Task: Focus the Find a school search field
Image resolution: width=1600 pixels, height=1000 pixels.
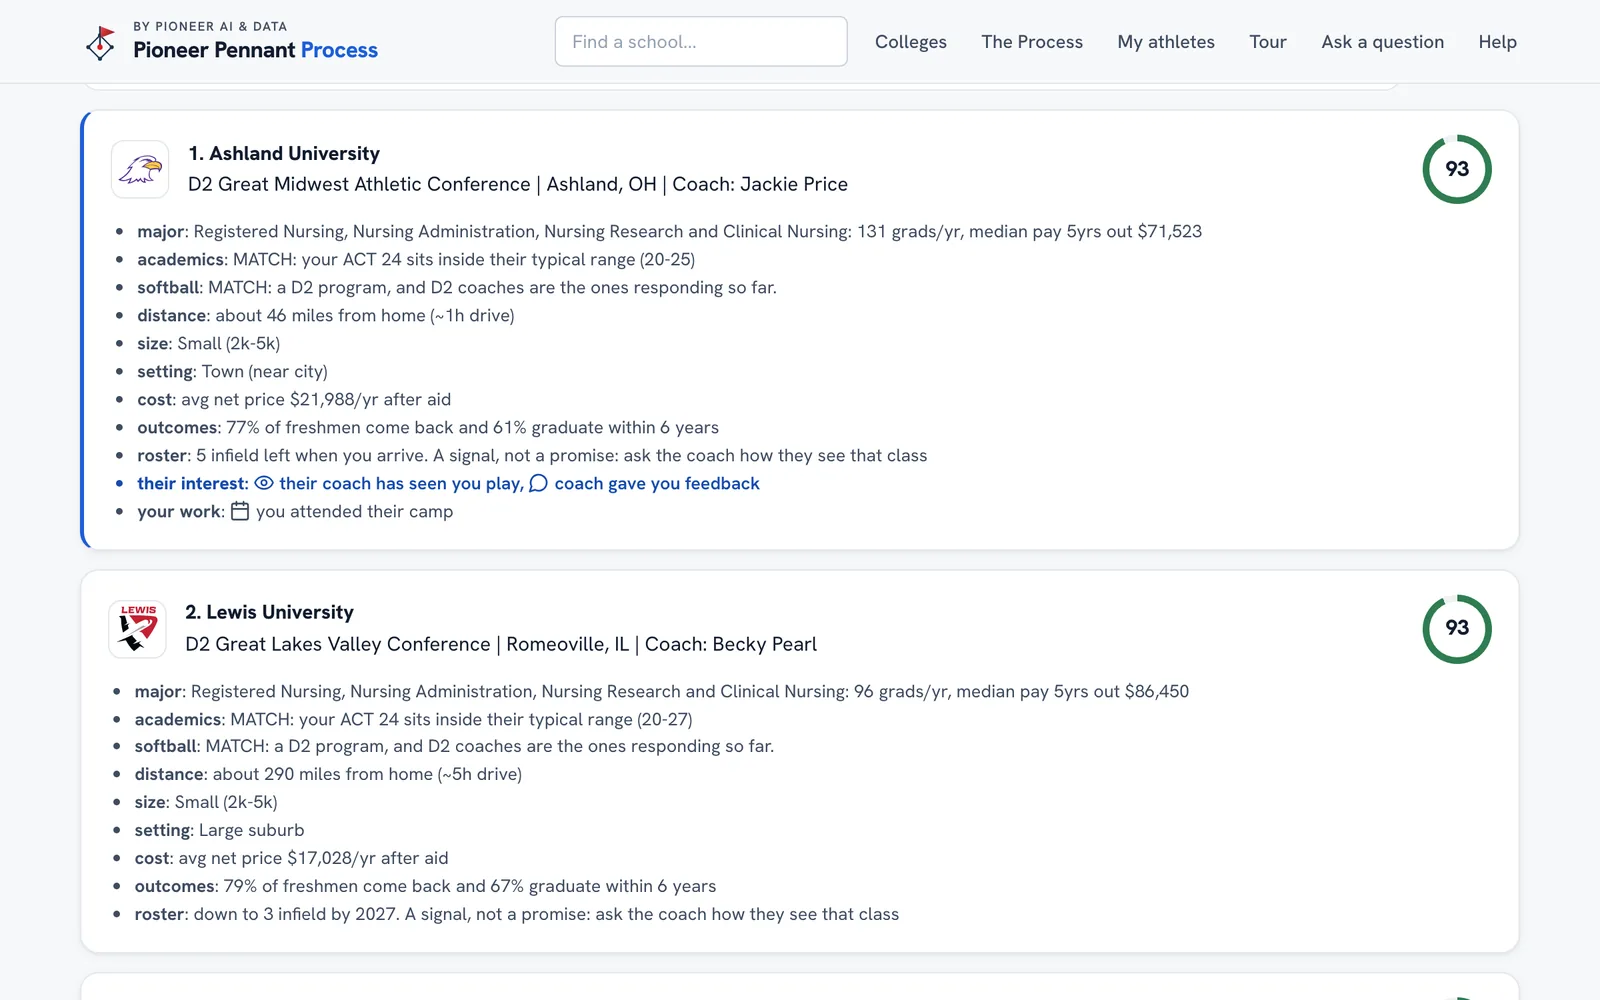Action: 701,42
